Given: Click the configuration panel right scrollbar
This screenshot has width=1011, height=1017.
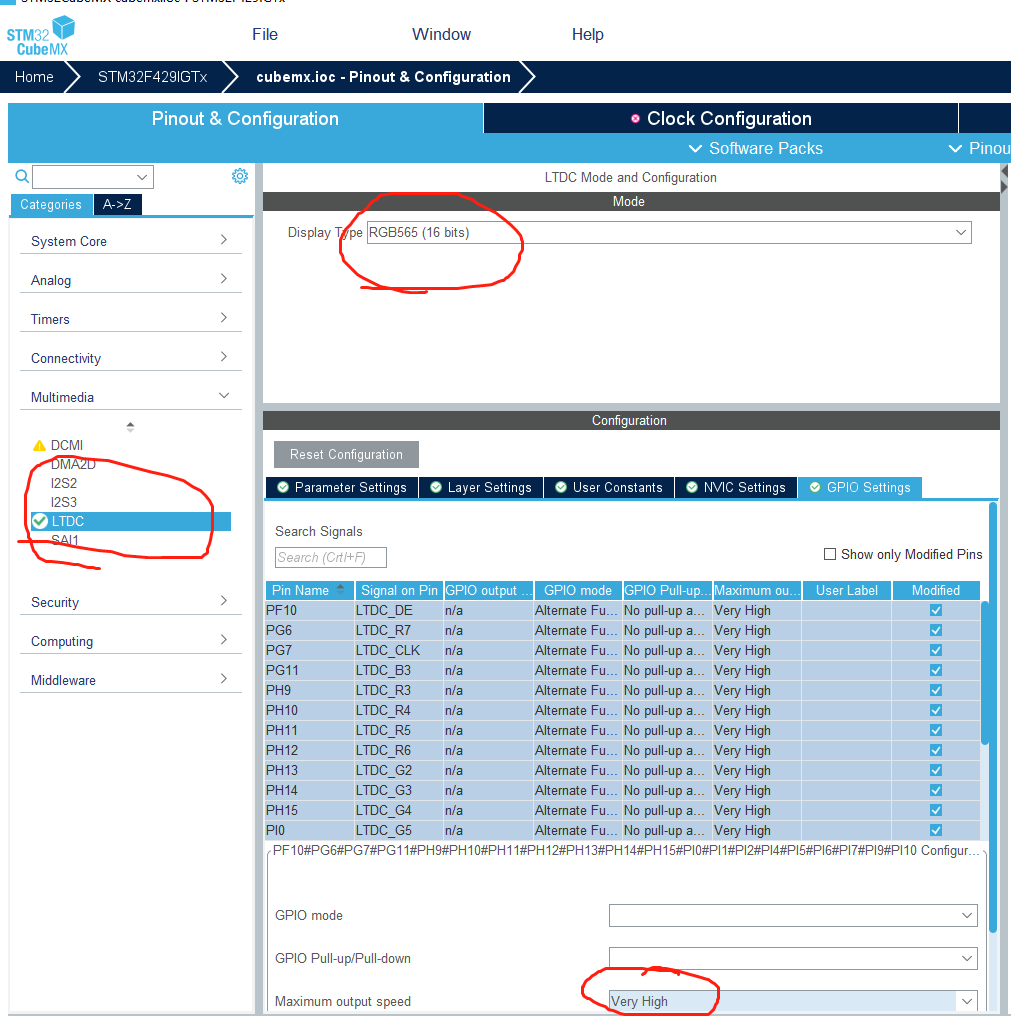Looking at the screenshot, I should [993, 717].
